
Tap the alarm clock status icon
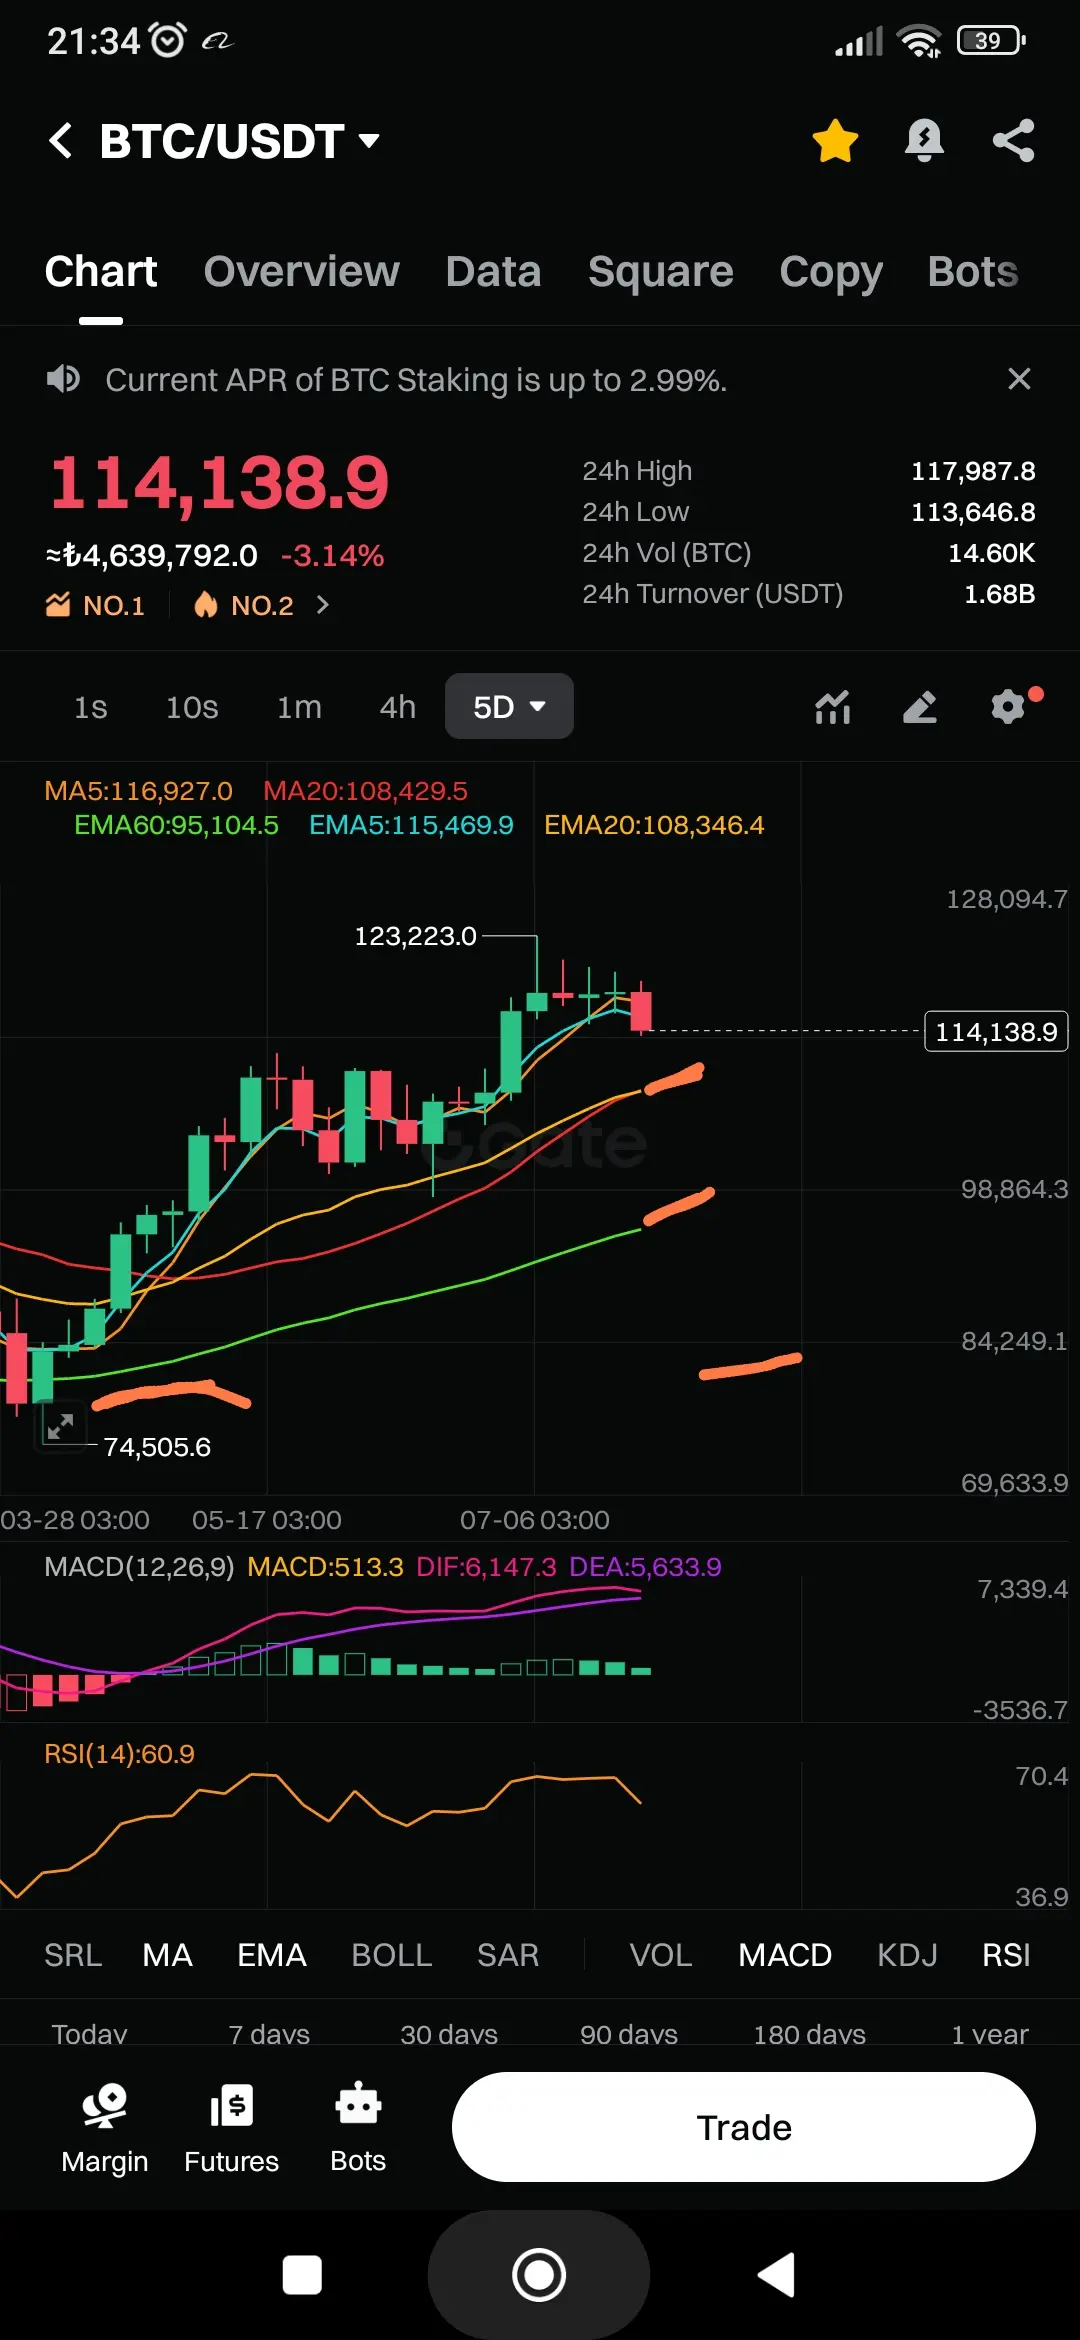tap(168, 40)
